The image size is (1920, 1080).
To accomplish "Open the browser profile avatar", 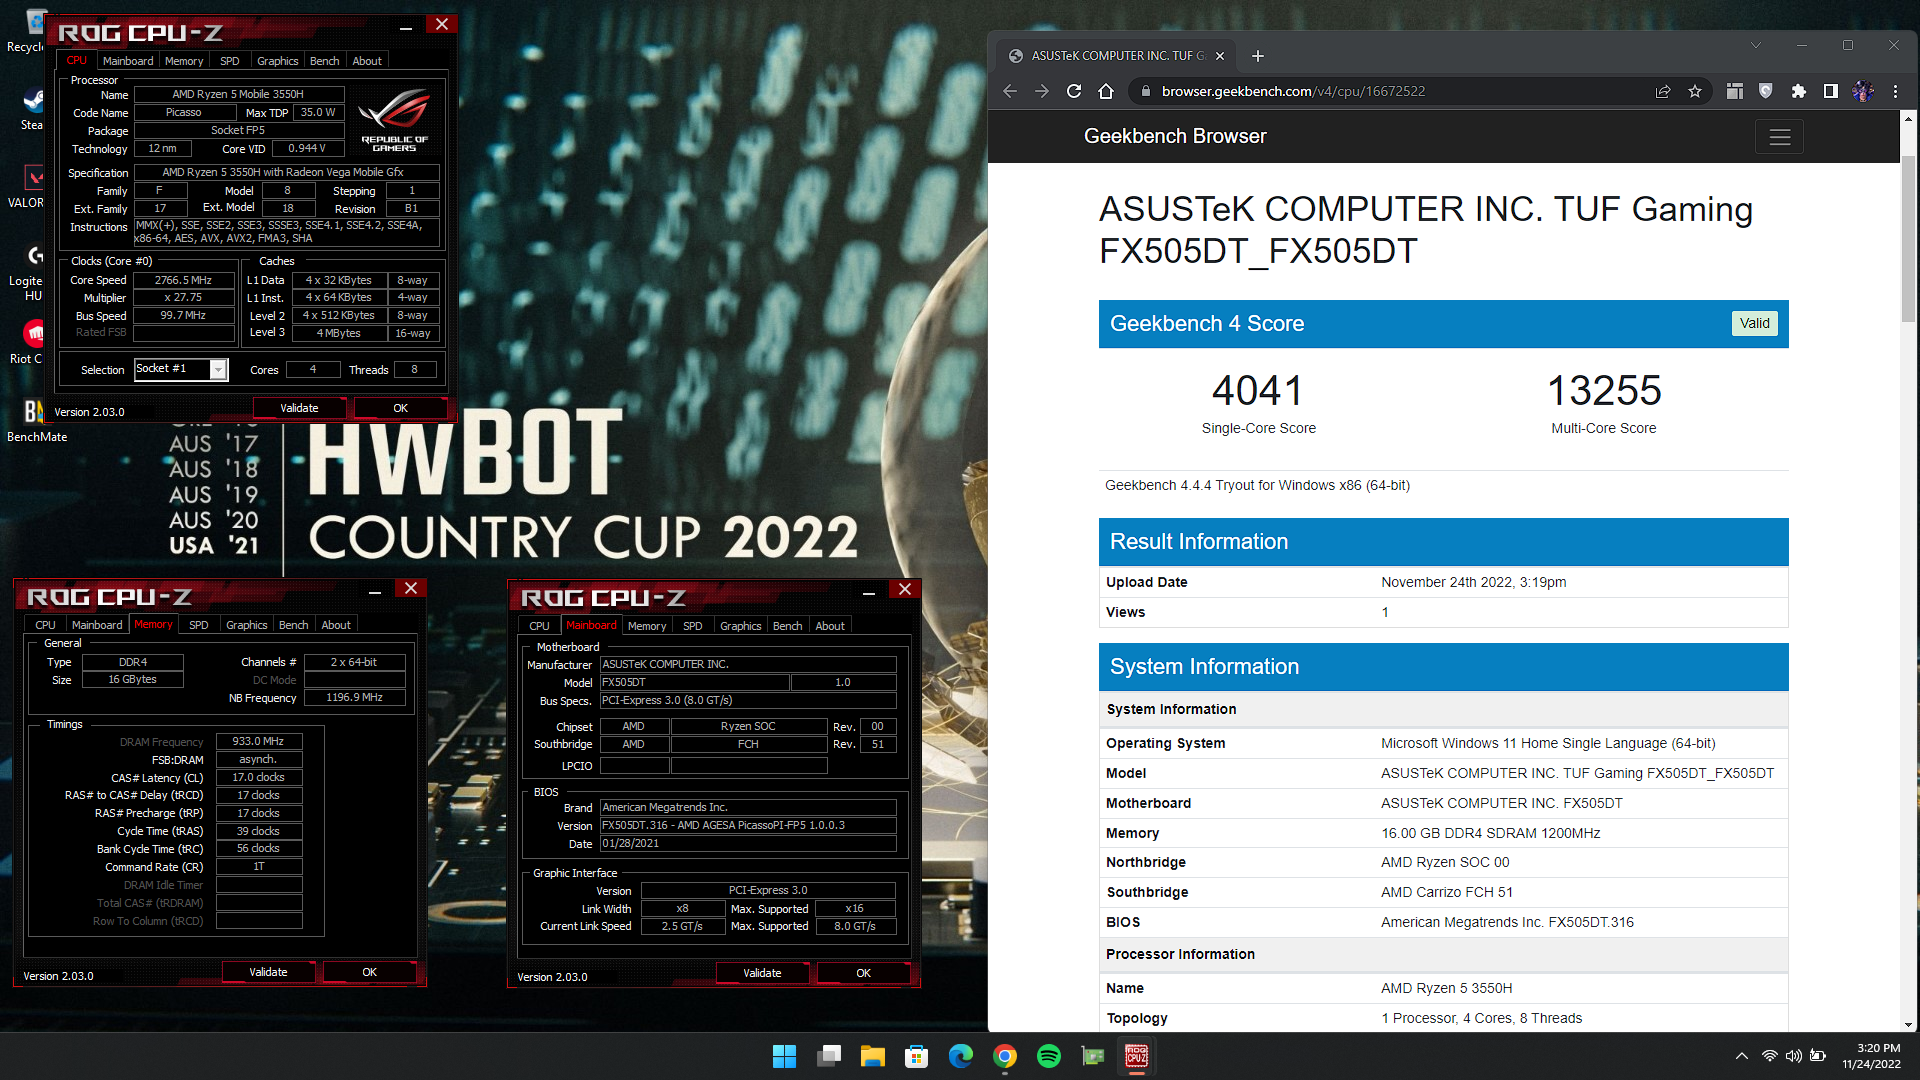I will [x=1863, y=91].
